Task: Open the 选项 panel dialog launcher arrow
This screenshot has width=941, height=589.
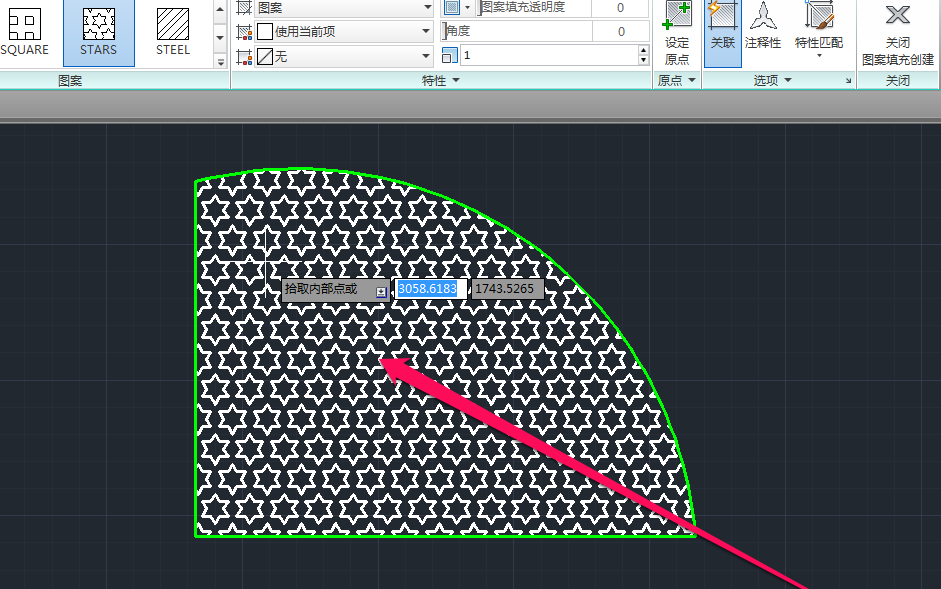Action: pyautogui.click(x=848, y=80)
